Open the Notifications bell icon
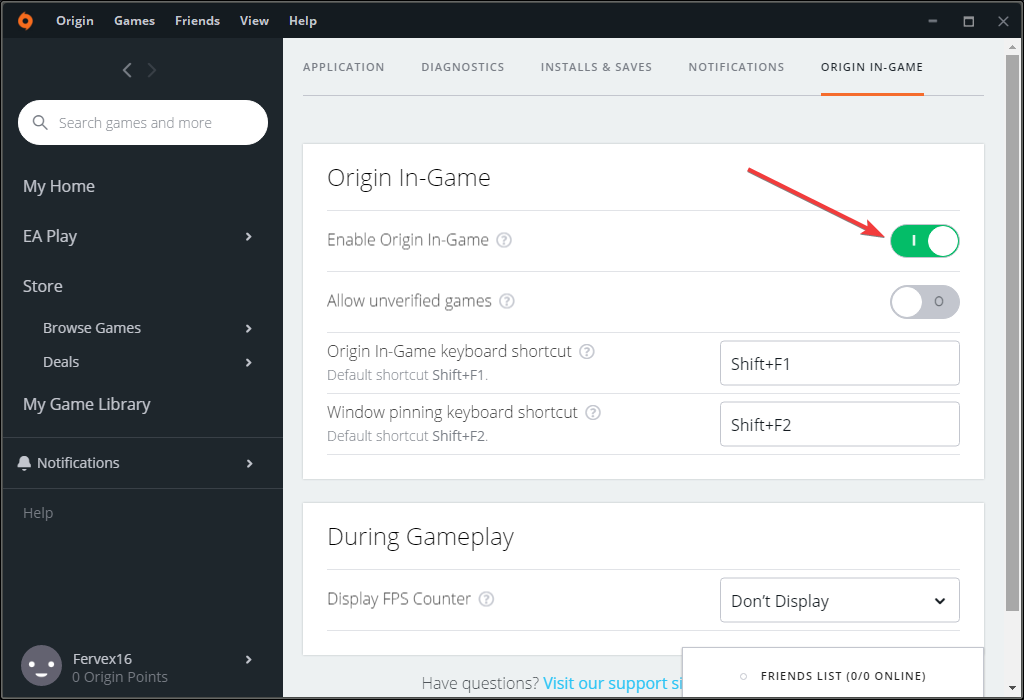The image size is (1024, 700). tap(24, 463)
